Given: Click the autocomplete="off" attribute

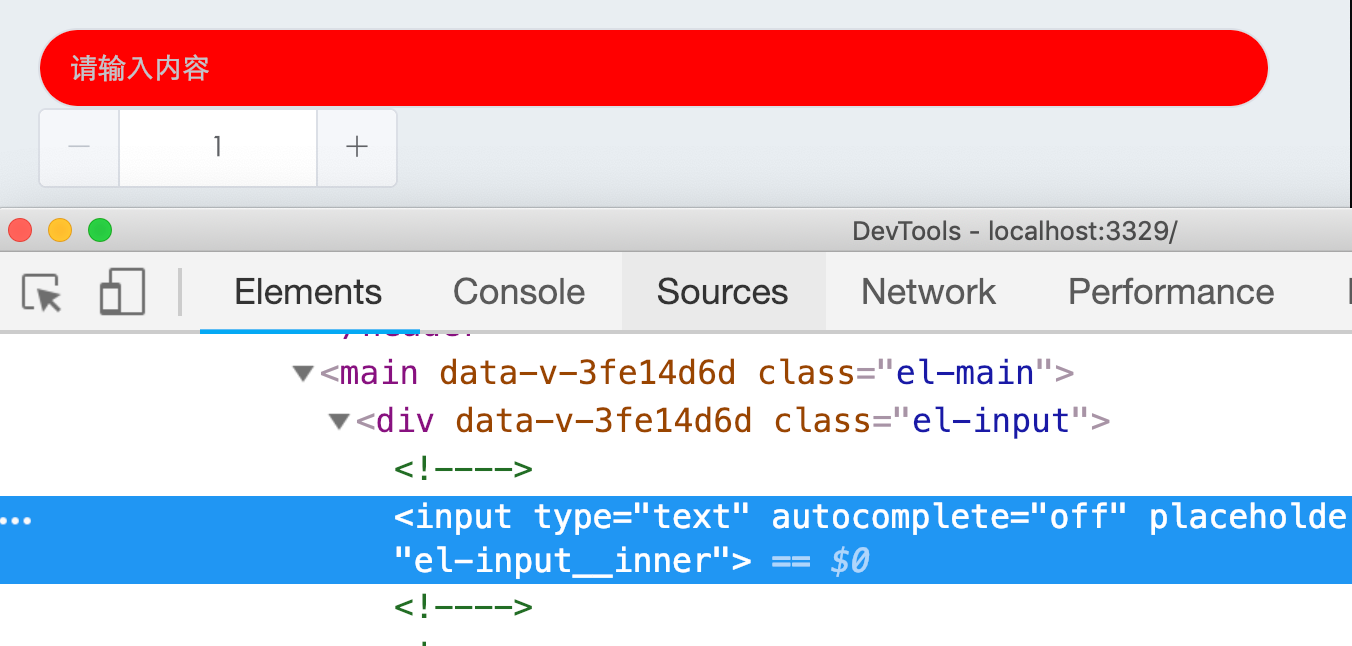Looking at the screenshot, I should 949,517.
